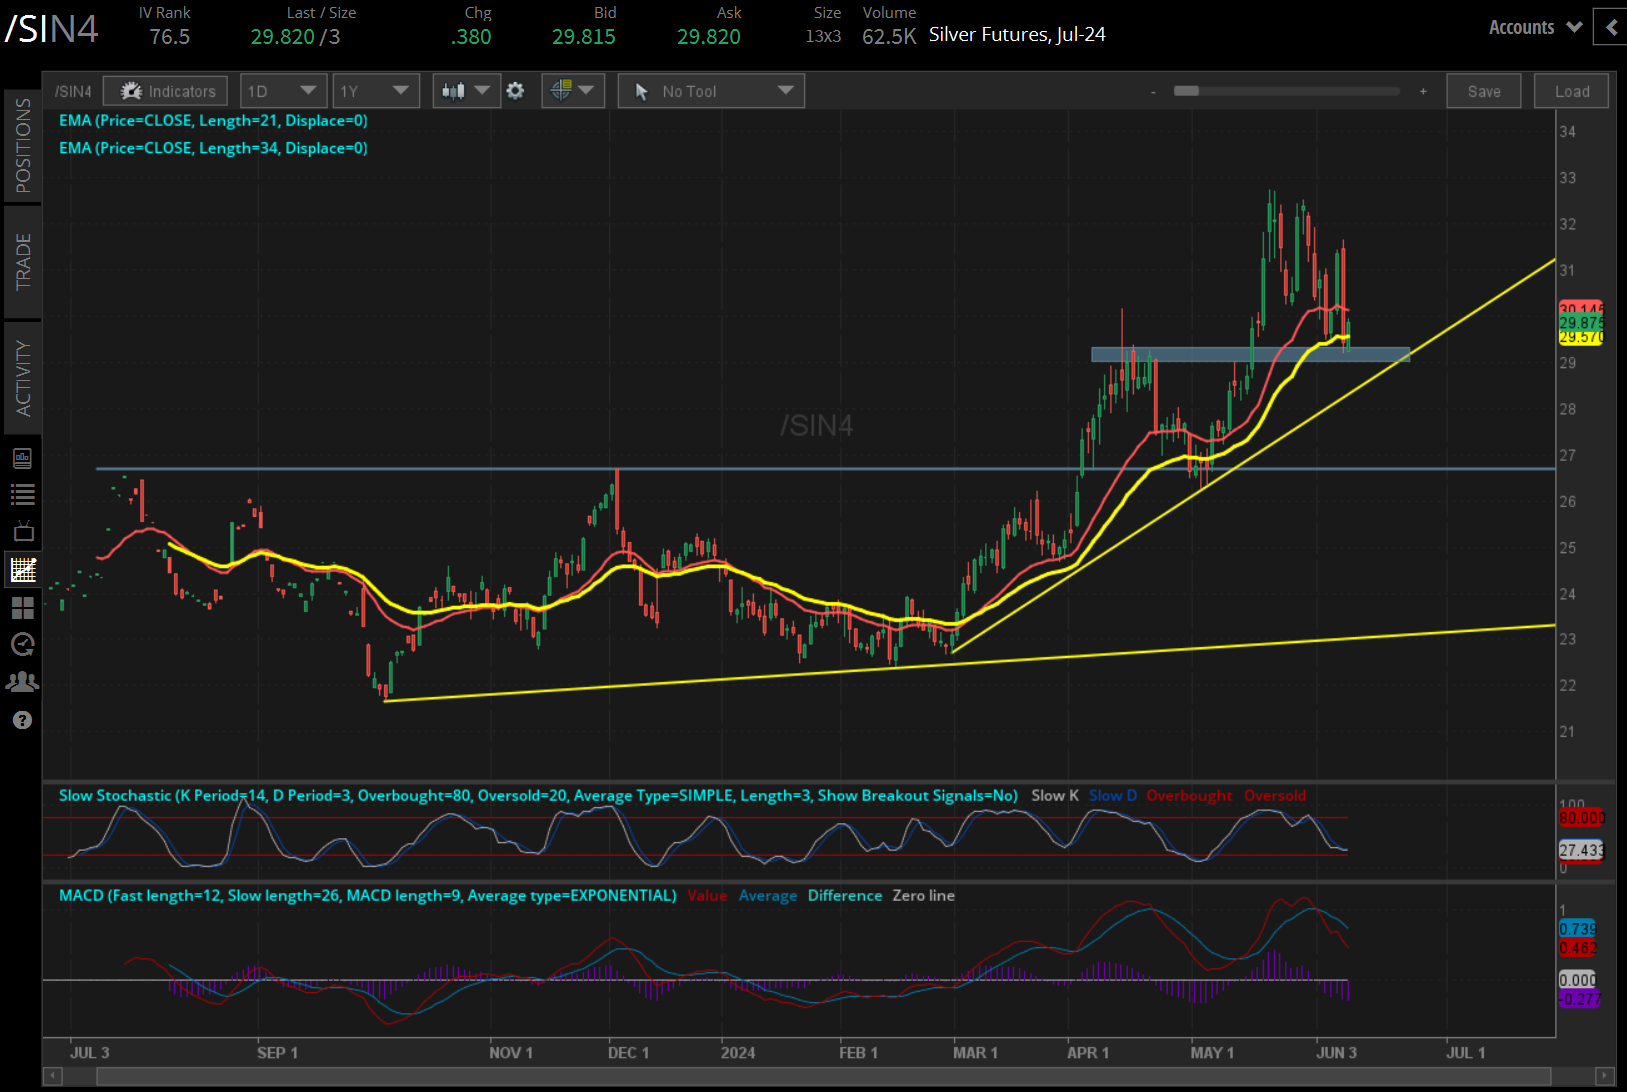Open the four-square grid layout icon
Image resolution: width=1627 pixels, height=1092 pixels.
click(22, 608)
